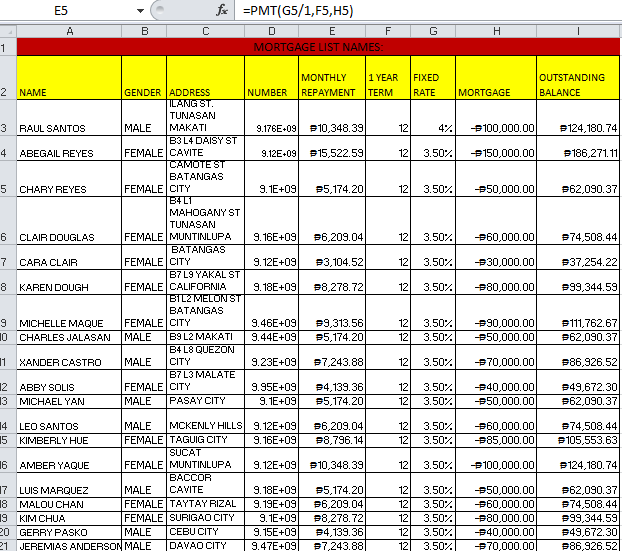Image resolution: width=622 pixels, height=551 pixels.
Task: Click the fx insert function icon
Action: coord(222,10)
